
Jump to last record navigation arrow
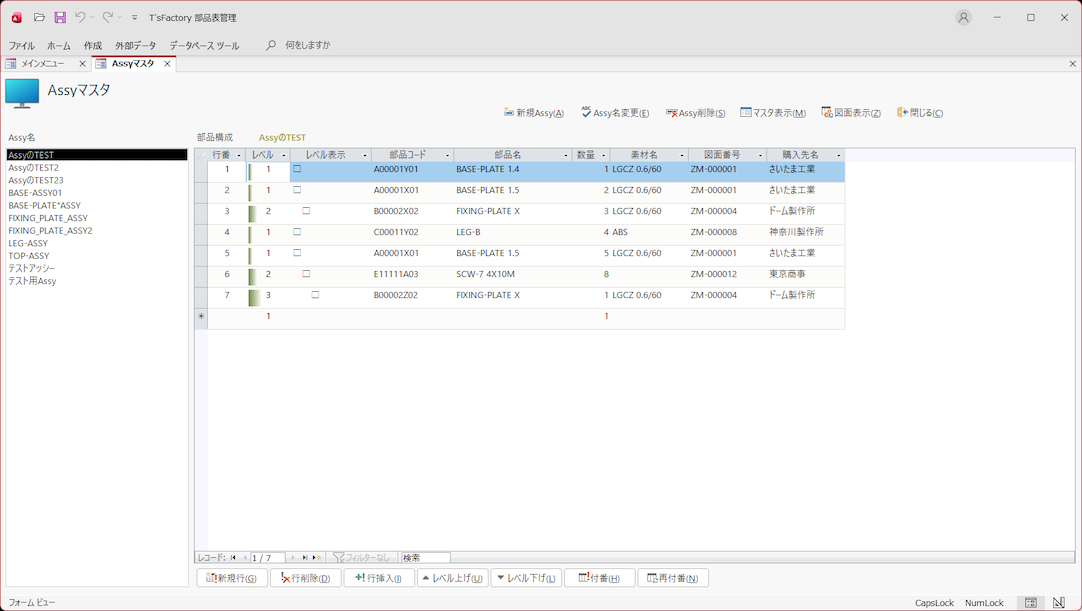[305, 558]
